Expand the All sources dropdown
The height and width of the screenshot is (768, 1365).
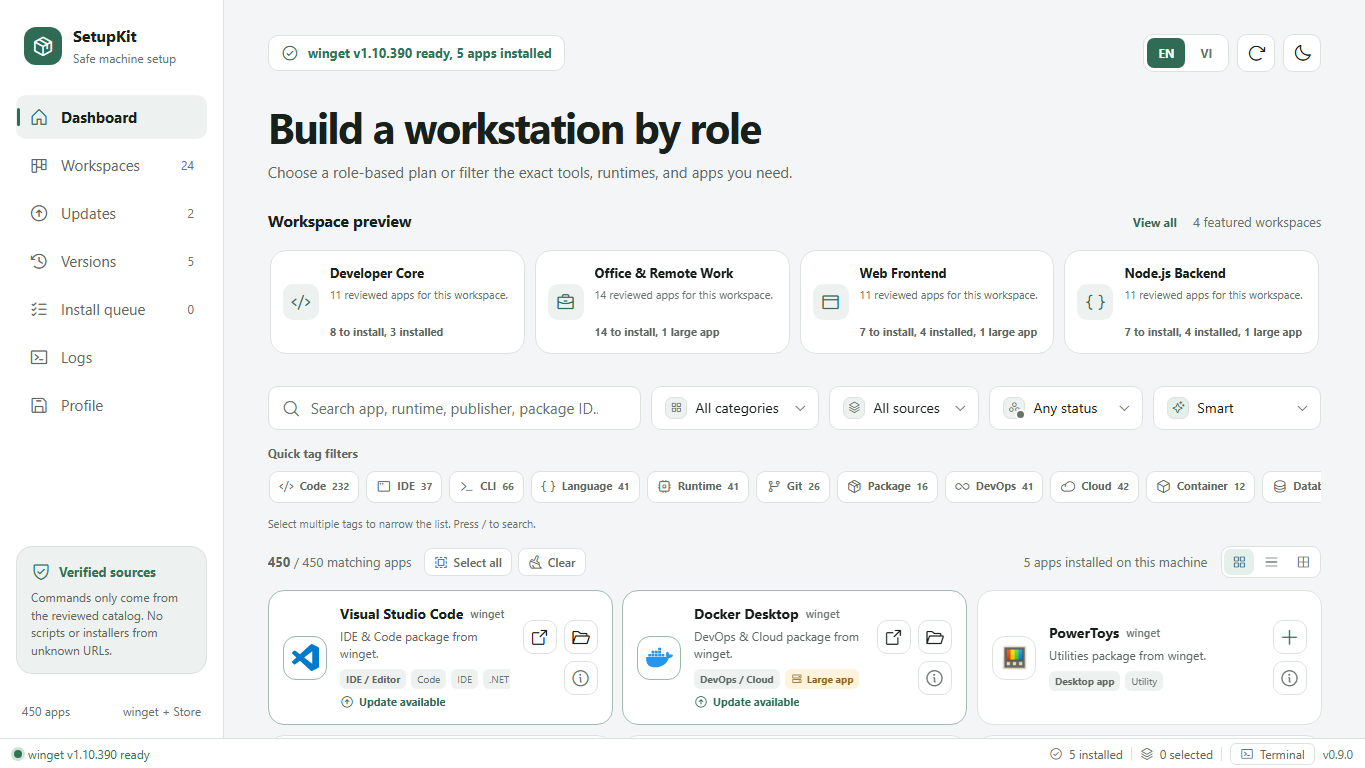[904, 408]
